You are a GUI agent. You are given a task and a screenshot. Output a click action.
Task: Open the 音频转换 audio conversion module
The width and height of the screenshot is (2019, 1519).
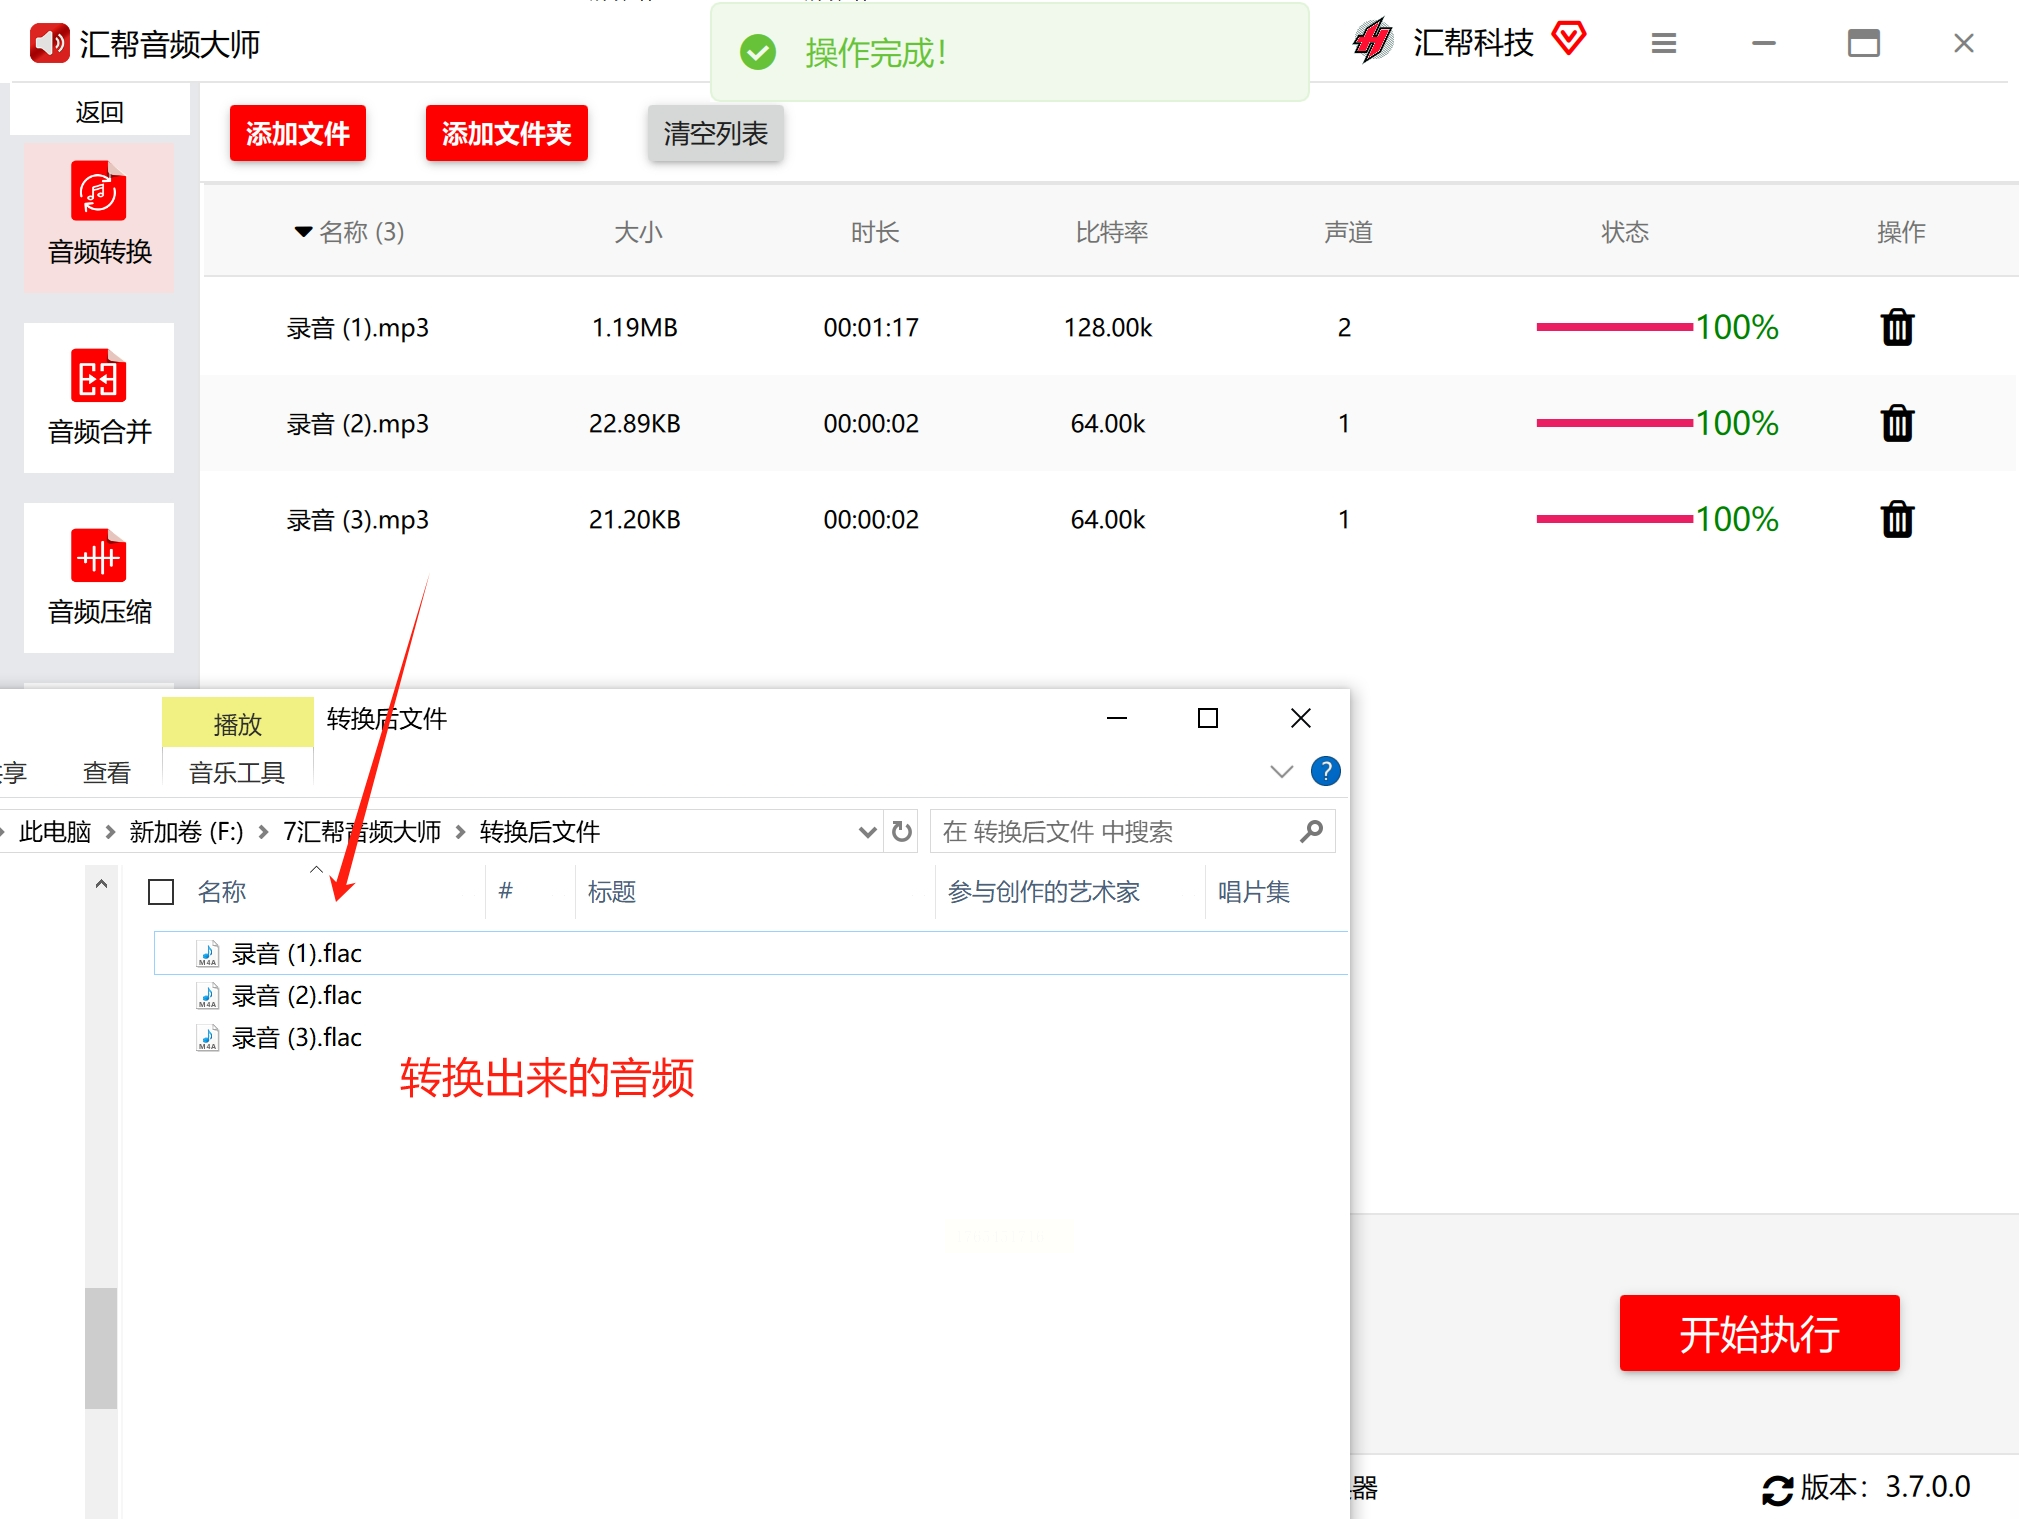click(99, 216)
